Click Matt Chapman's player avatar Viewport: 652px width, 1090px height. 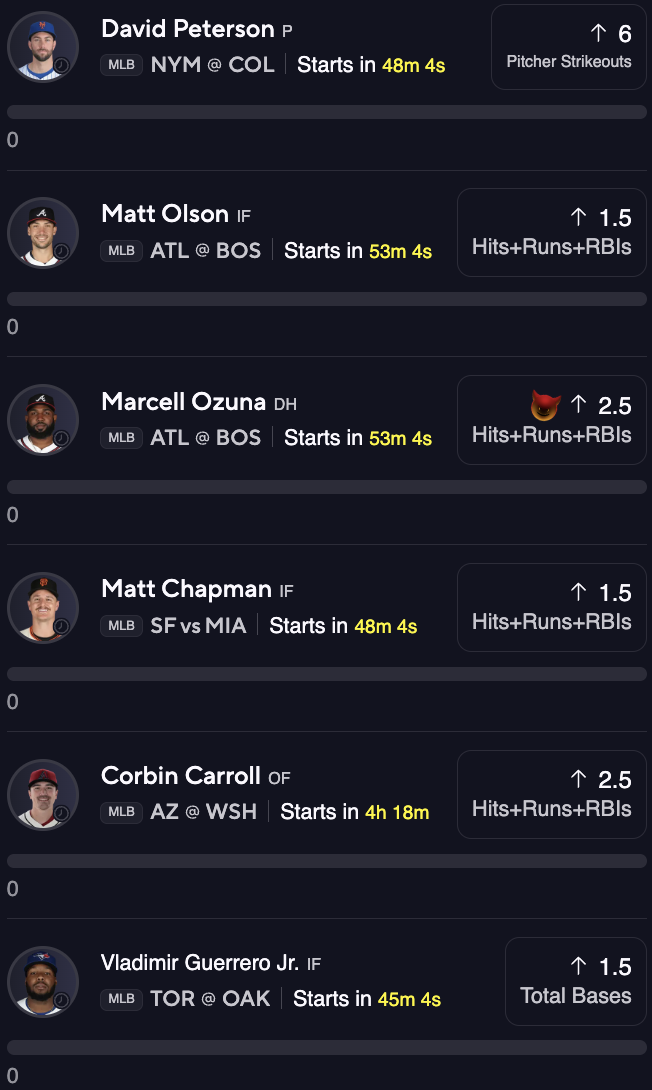point(43,607)
